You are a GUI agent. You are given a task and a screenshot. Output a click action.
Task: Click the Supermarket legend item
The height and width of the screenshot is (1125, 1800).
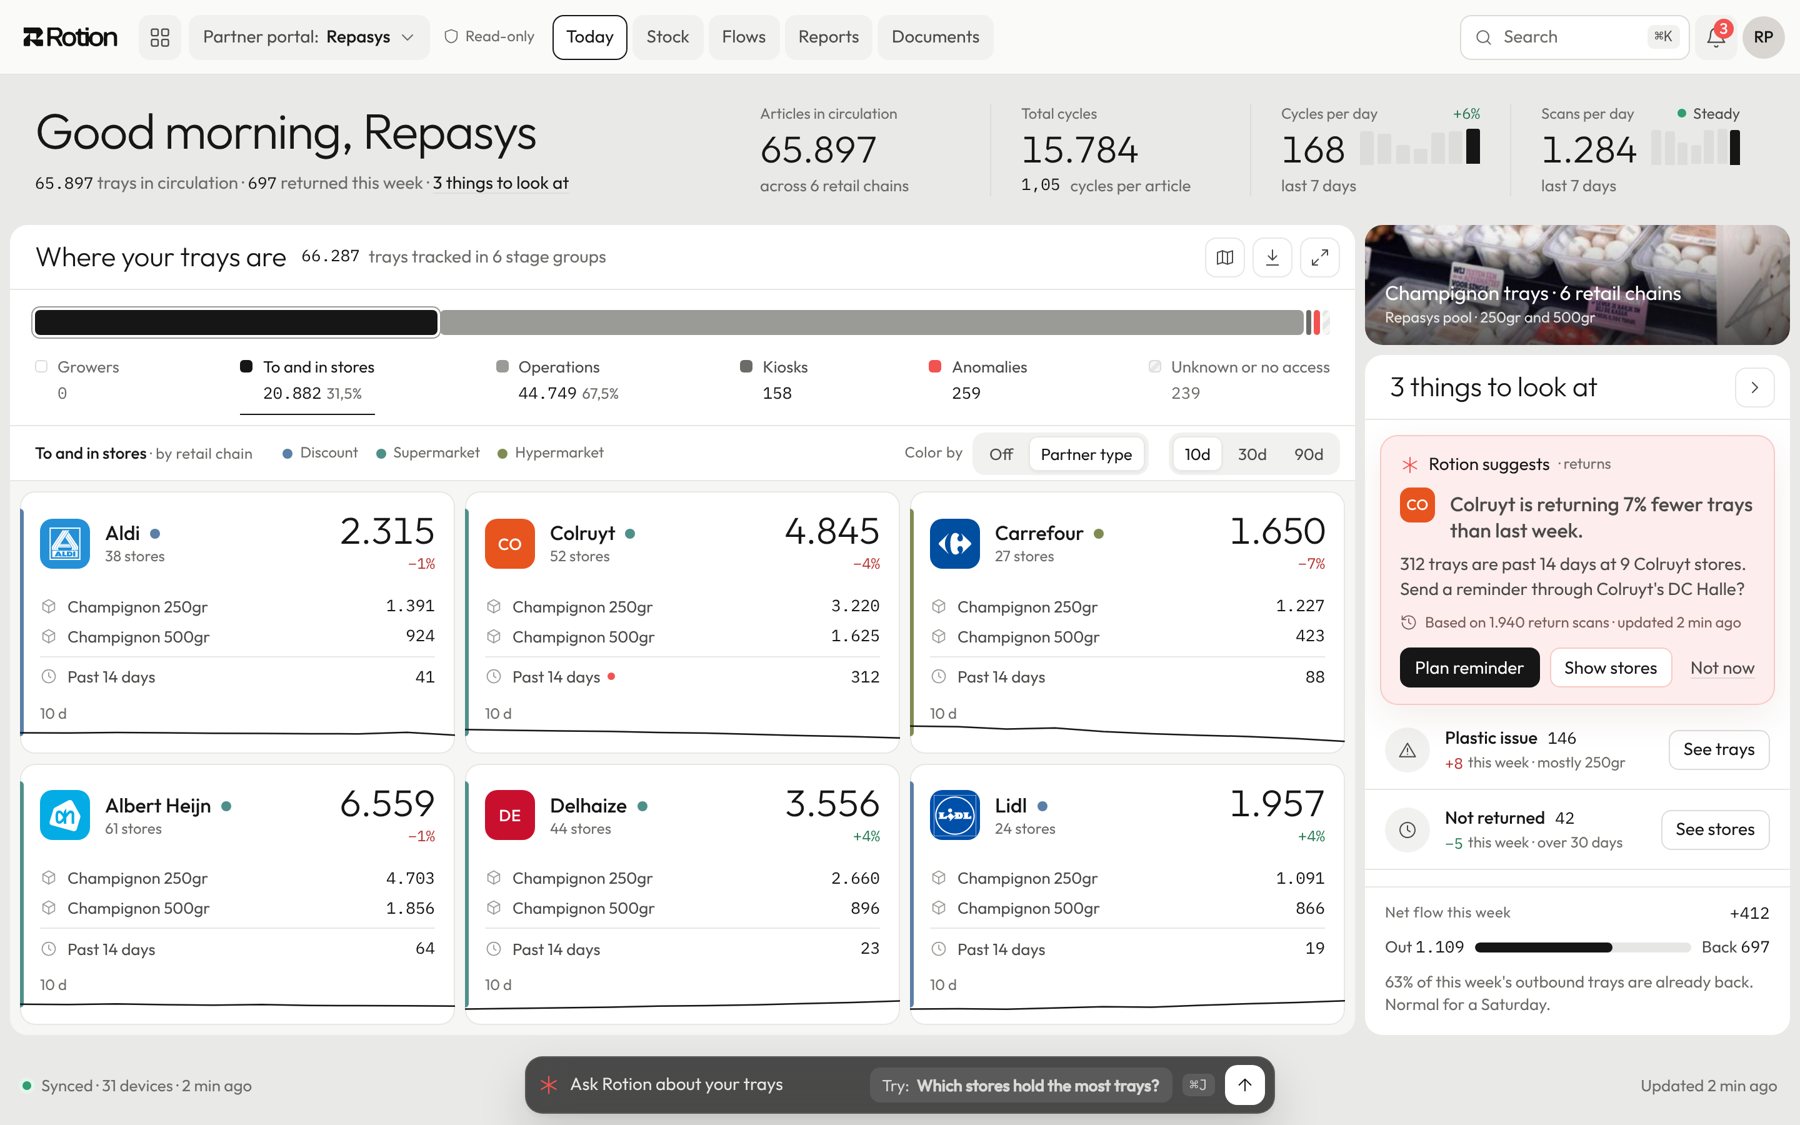(x=428, y=453)
